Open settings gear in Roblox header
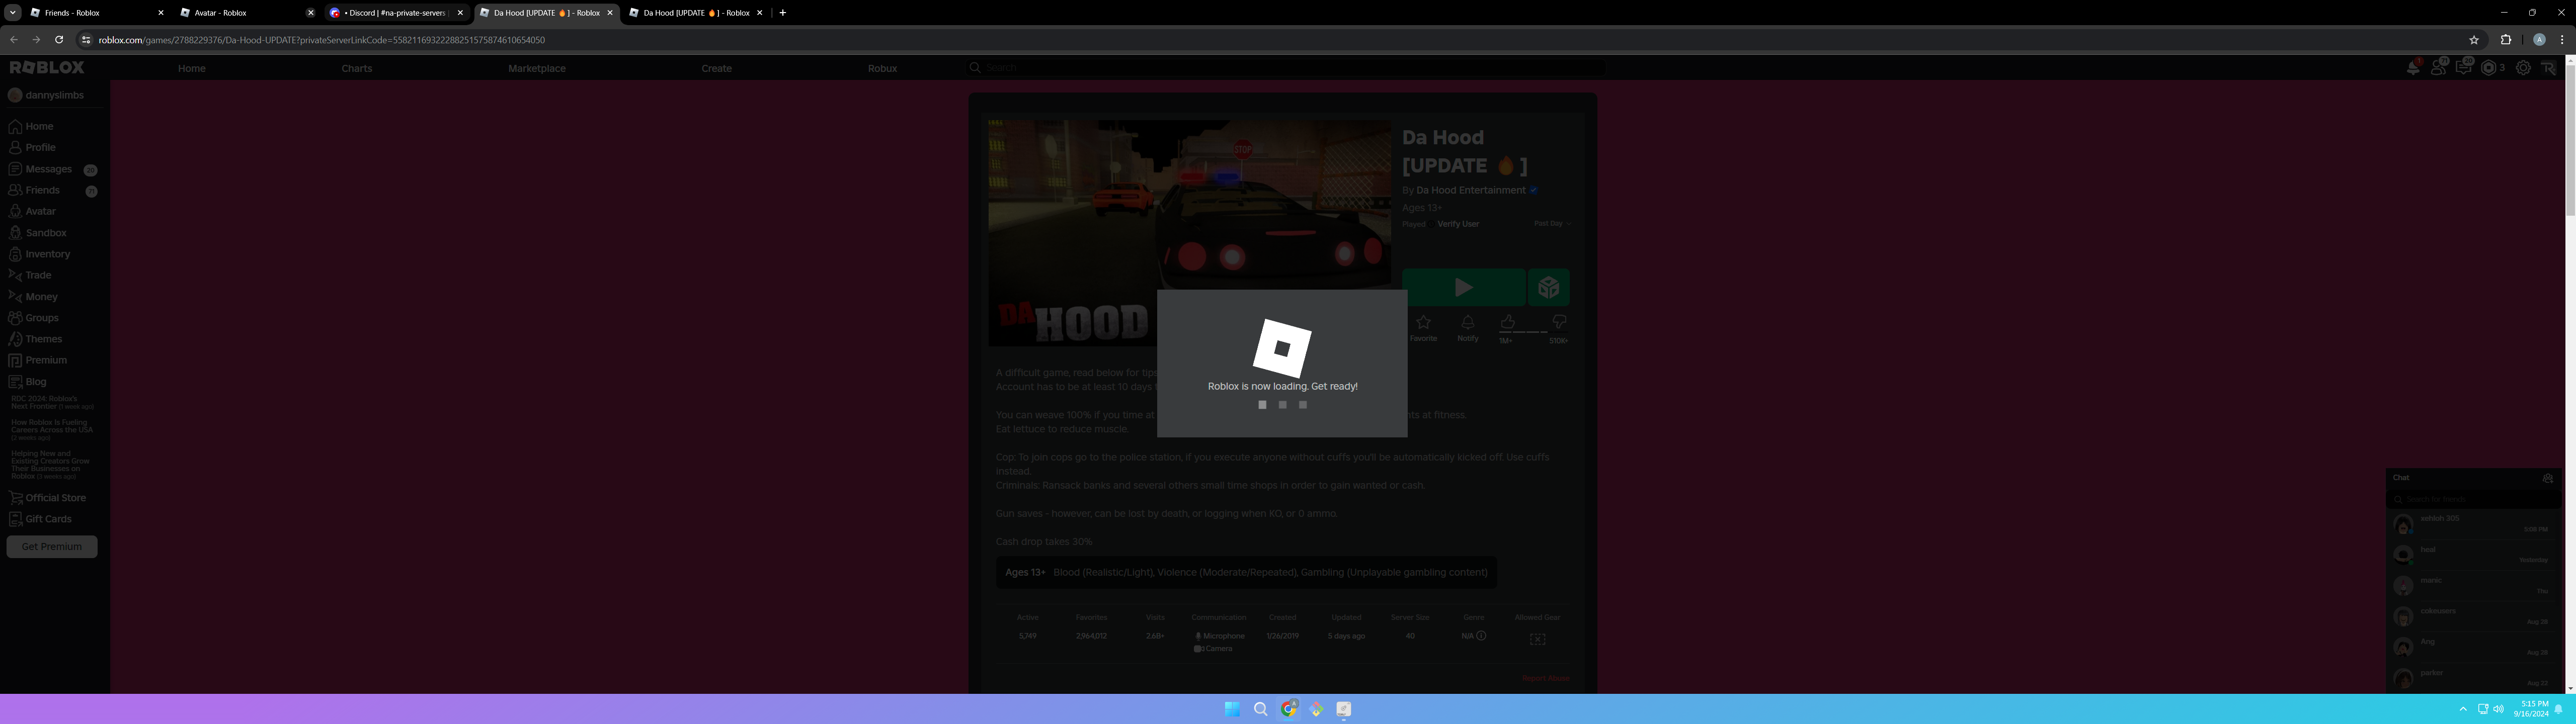2576x724 pixels. tap(2523, 68)
